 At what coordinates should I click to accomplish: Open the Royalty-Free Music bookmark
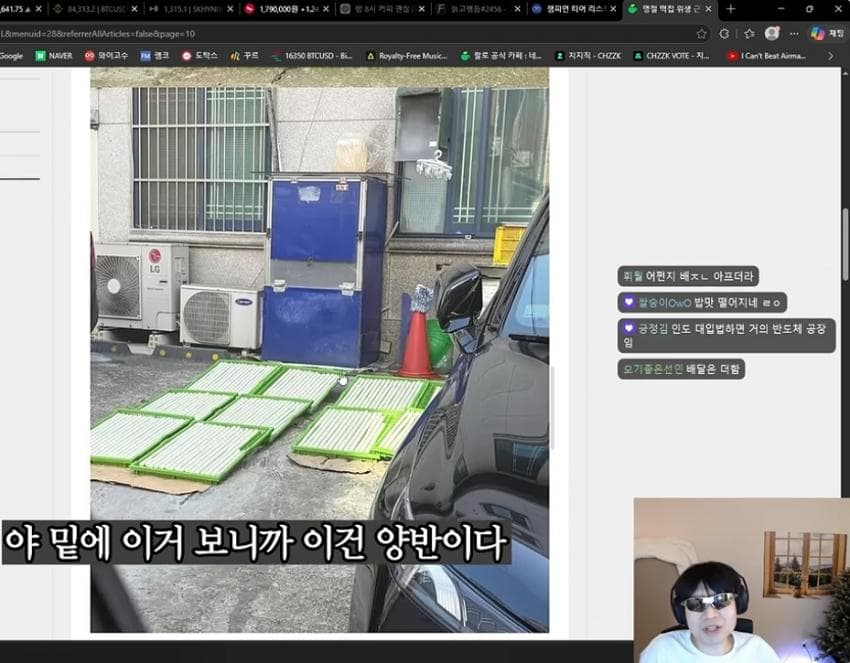coord(407,56)
